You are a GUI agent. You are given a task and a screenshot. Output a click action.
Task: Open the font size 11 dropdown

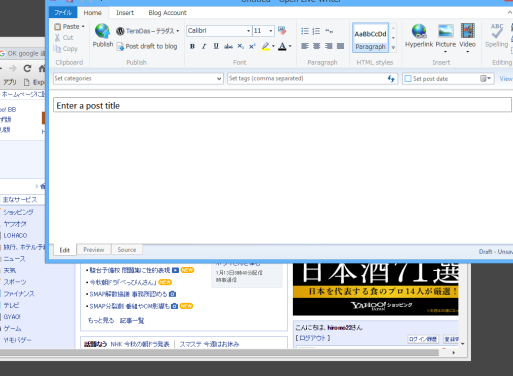[x=271, y=31]
